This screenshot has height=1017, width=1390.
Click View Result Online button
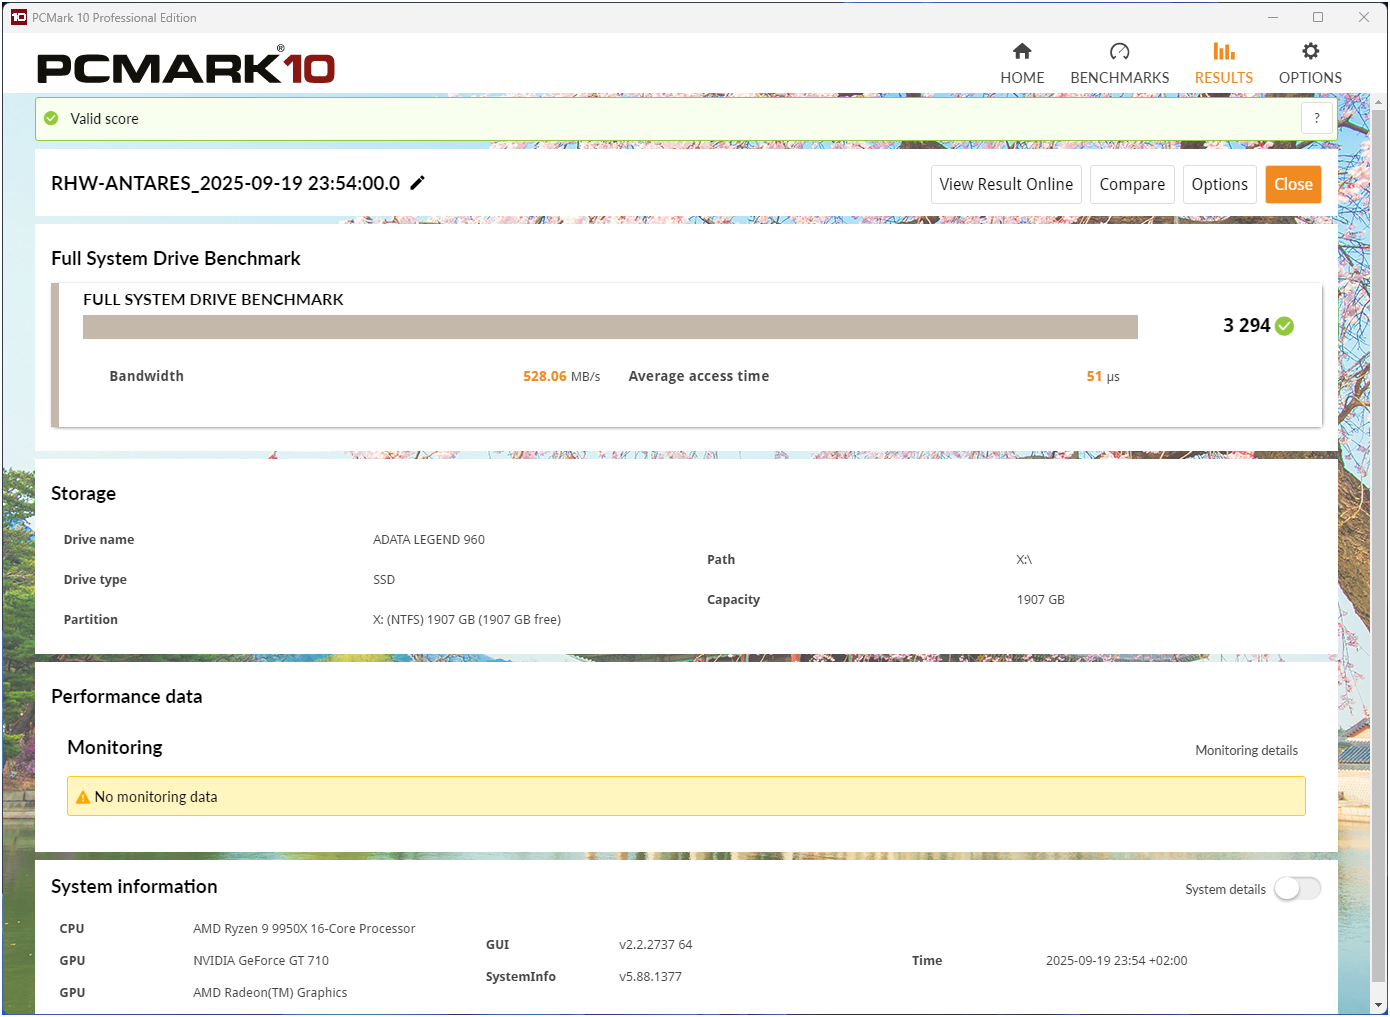pos(1006,184)
